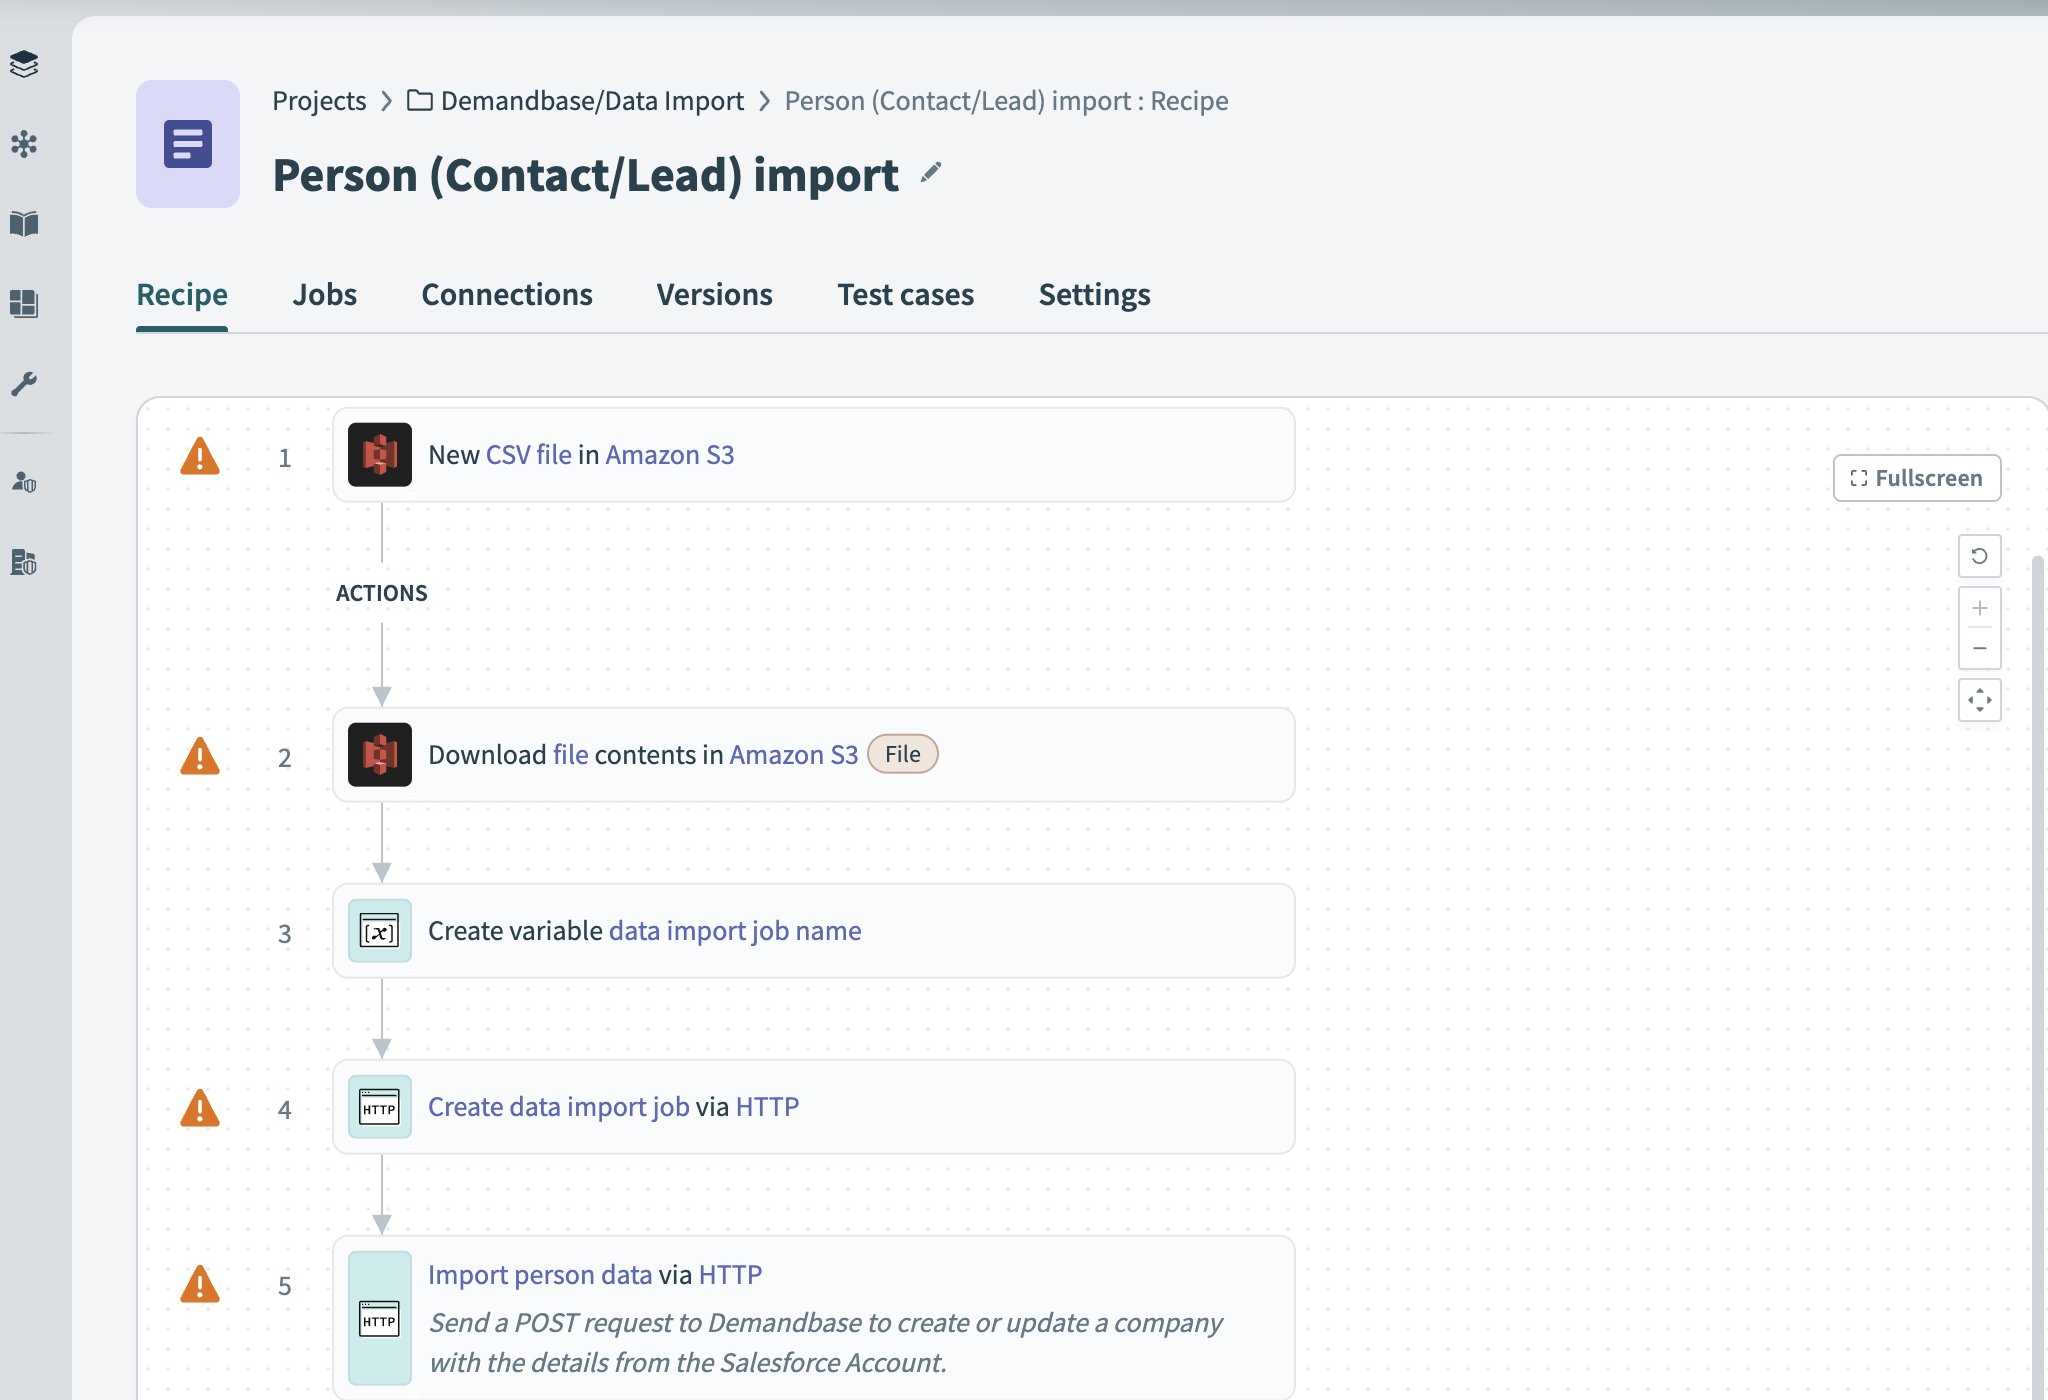The width and height of the screenshot is (2048, 1400).
Task: Click the warning icon beside step 1
Action: pyautogui.click(x=200, y=457)
